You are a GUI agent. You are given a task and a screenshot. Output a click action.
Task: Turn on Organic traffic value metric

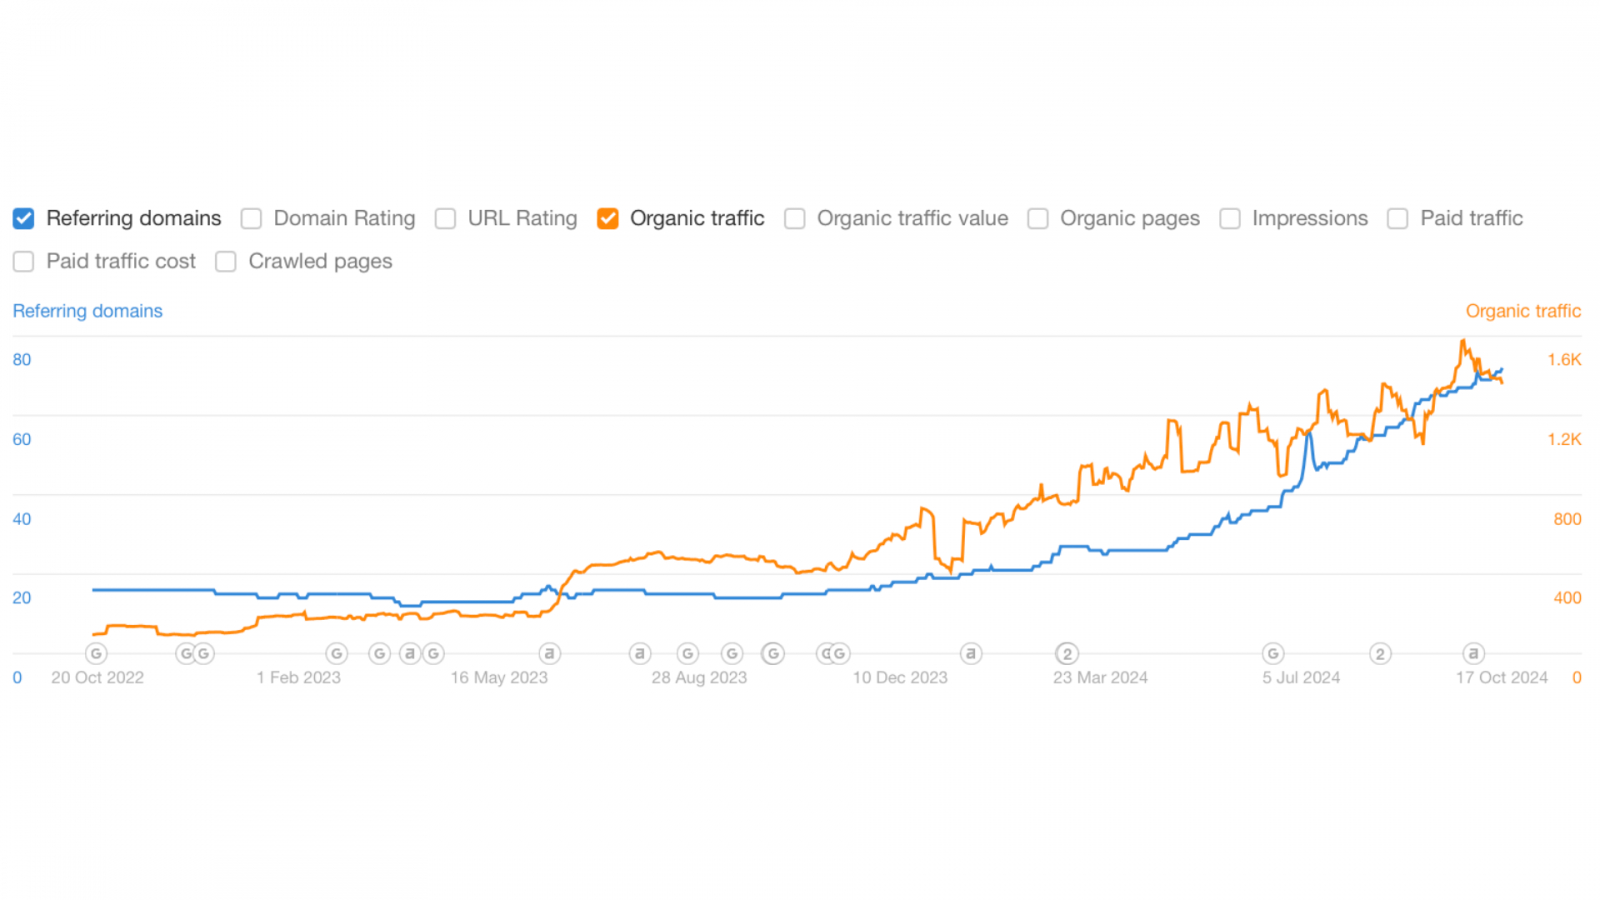tap(795, 218)
